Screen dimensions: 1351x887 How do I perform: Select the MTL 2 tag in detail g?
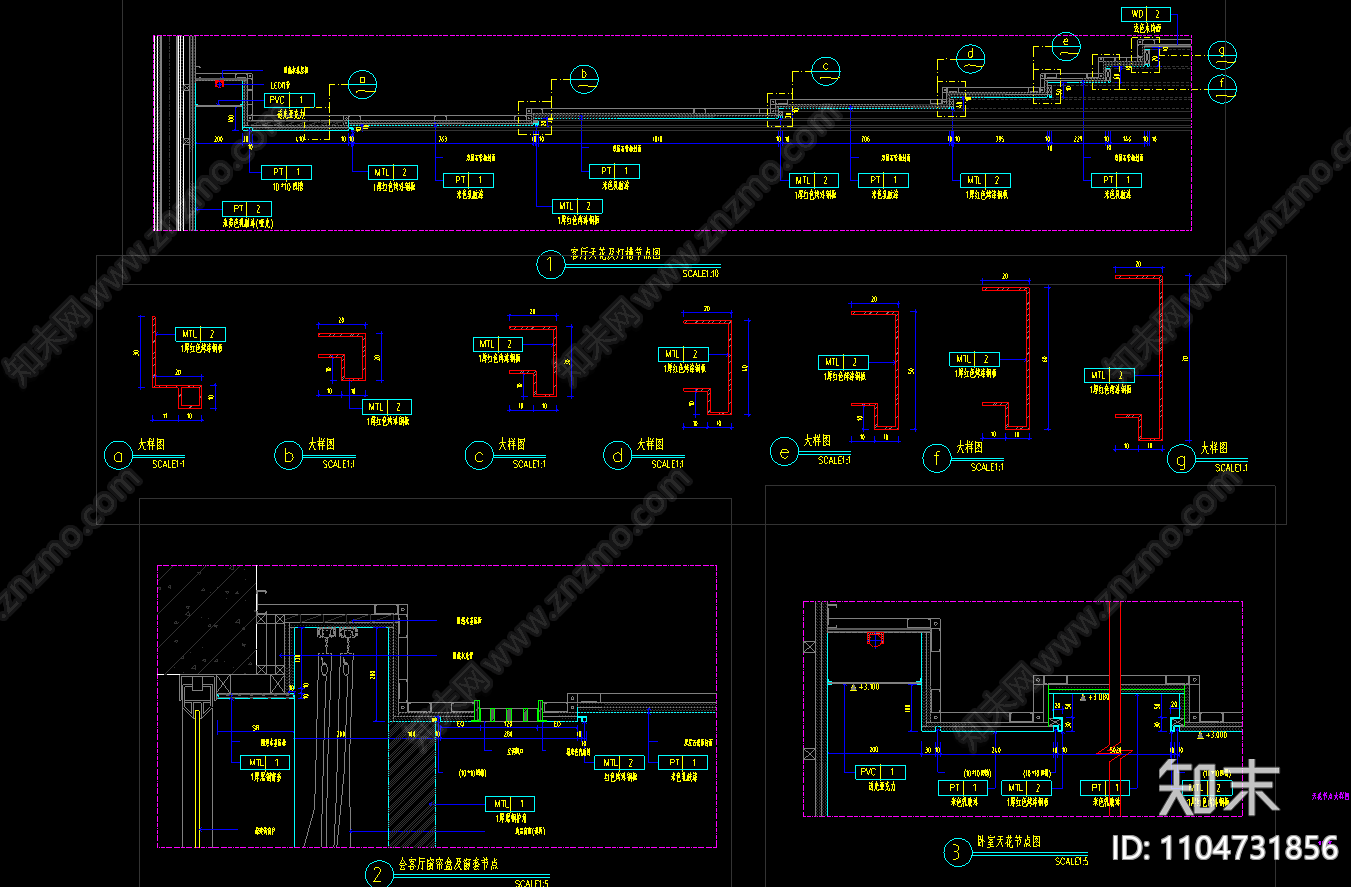(1110, 376)
